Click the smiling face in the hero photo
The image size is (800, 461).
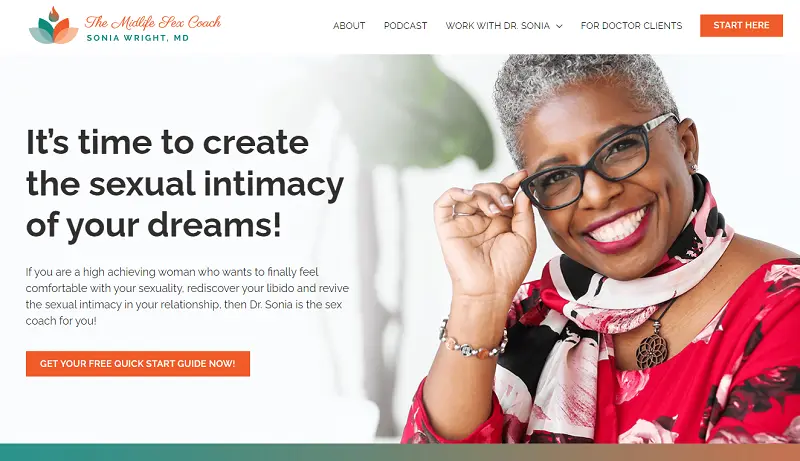(x=607, y=184)
